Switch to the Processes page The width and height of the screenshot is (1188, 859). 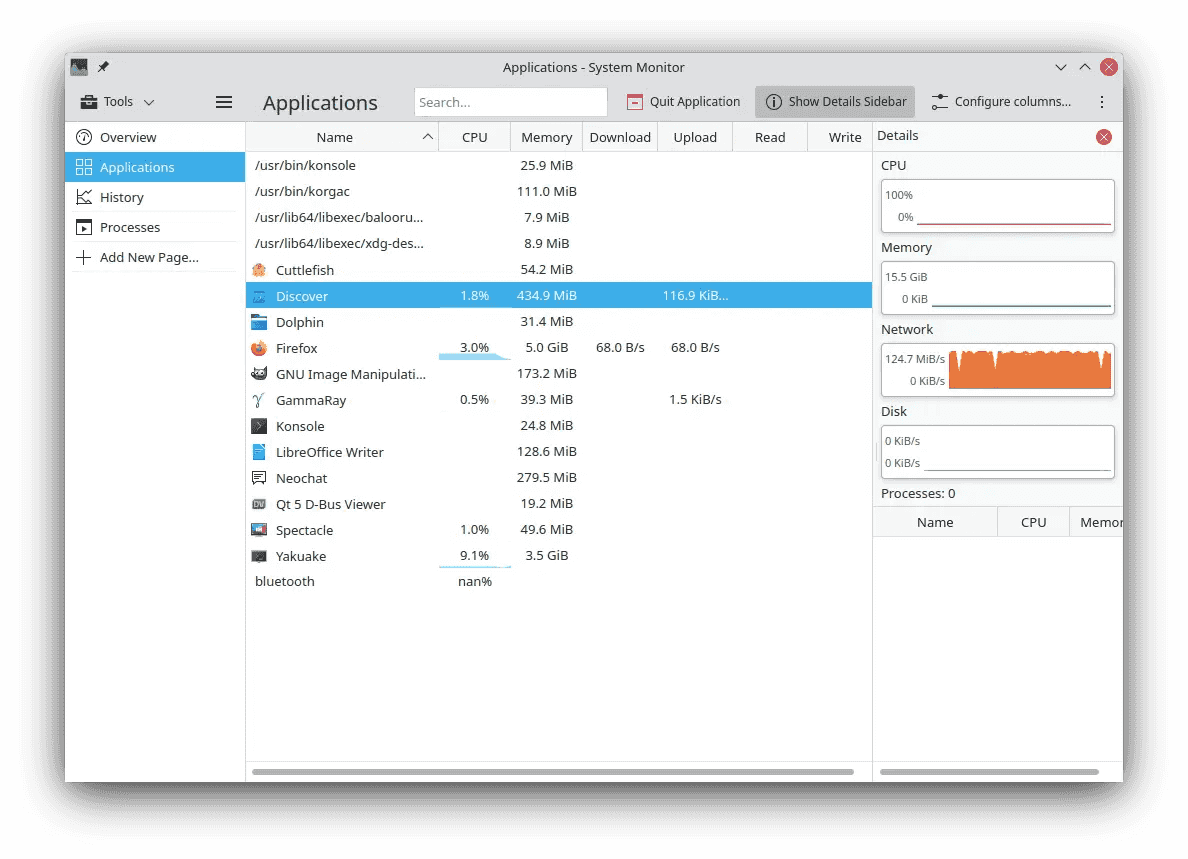[131, 227]
